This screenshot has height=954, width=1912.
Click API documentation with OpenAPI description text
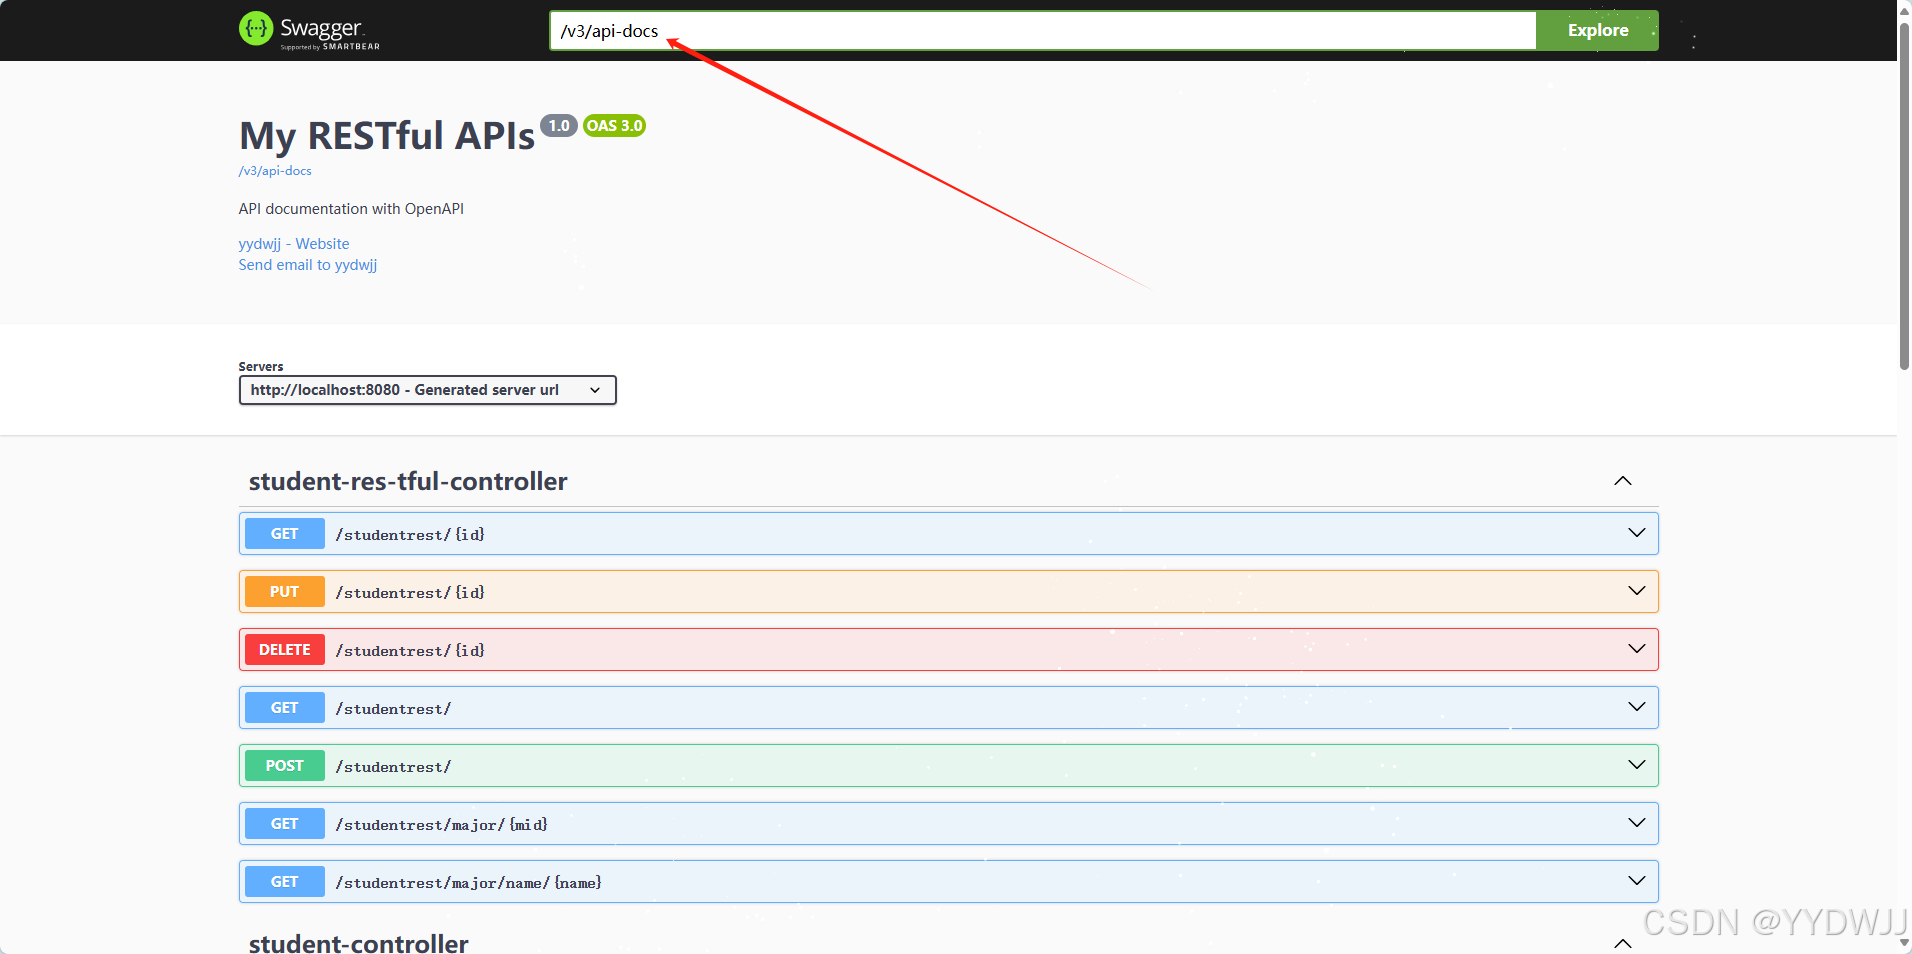(351, 209)
